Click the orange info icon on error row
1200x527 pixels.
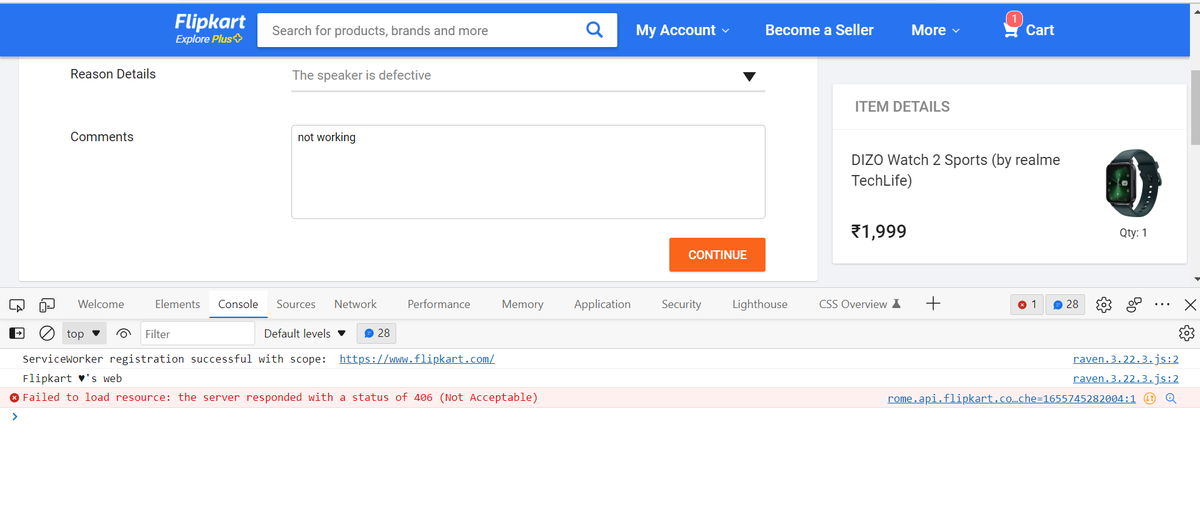pyautogui.click(x=1150, y=398)
